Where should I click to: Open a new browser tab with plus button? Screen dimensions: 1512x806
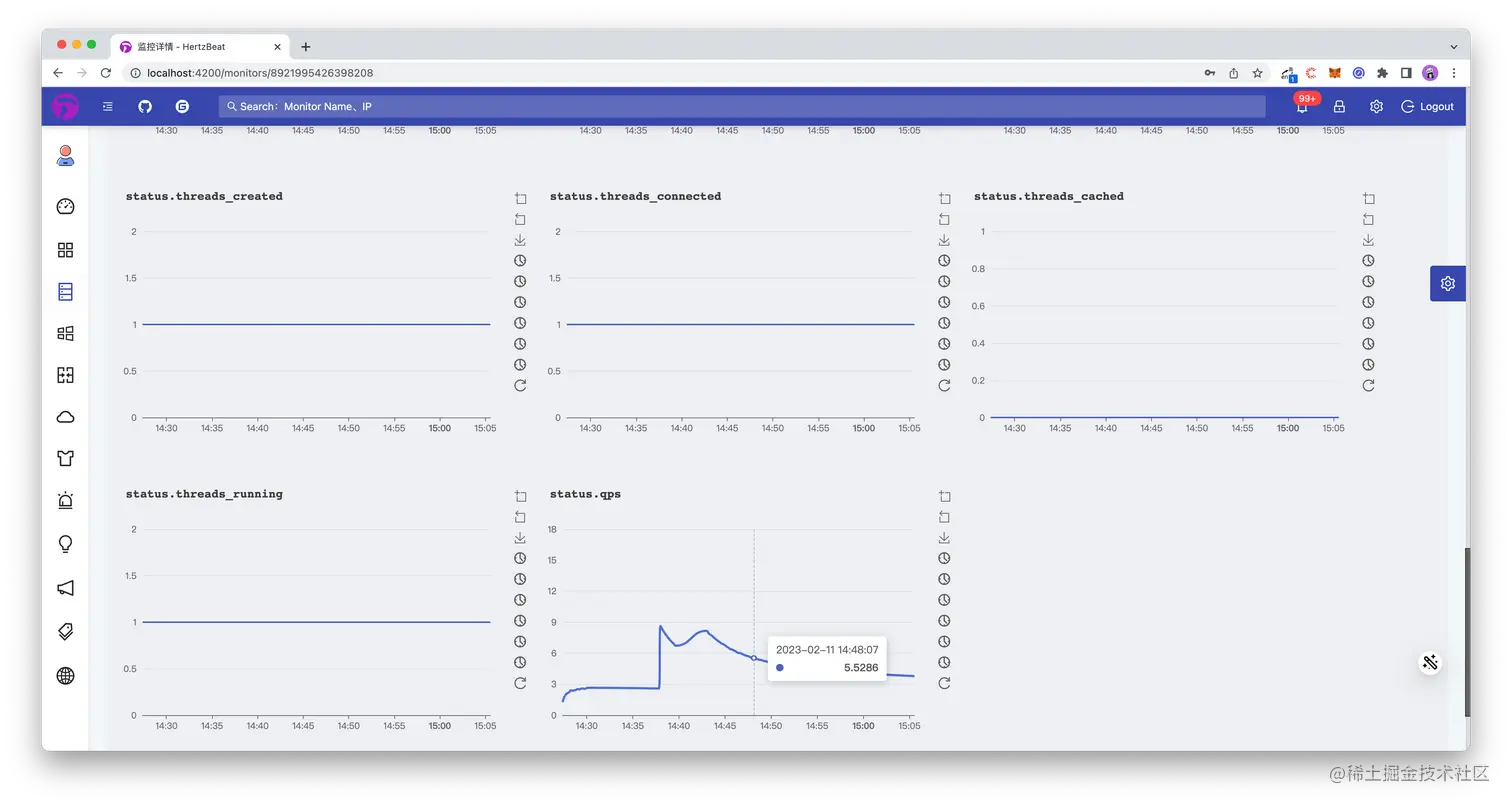[x=306, y=46]
